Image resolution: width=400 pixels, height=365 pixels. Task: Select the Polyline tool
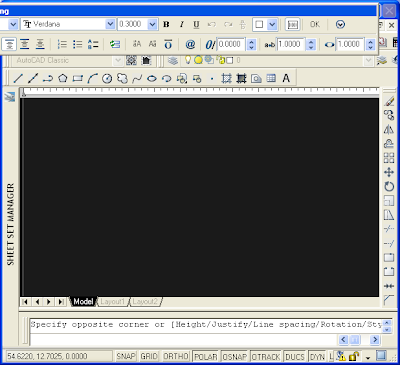[48, 79]
